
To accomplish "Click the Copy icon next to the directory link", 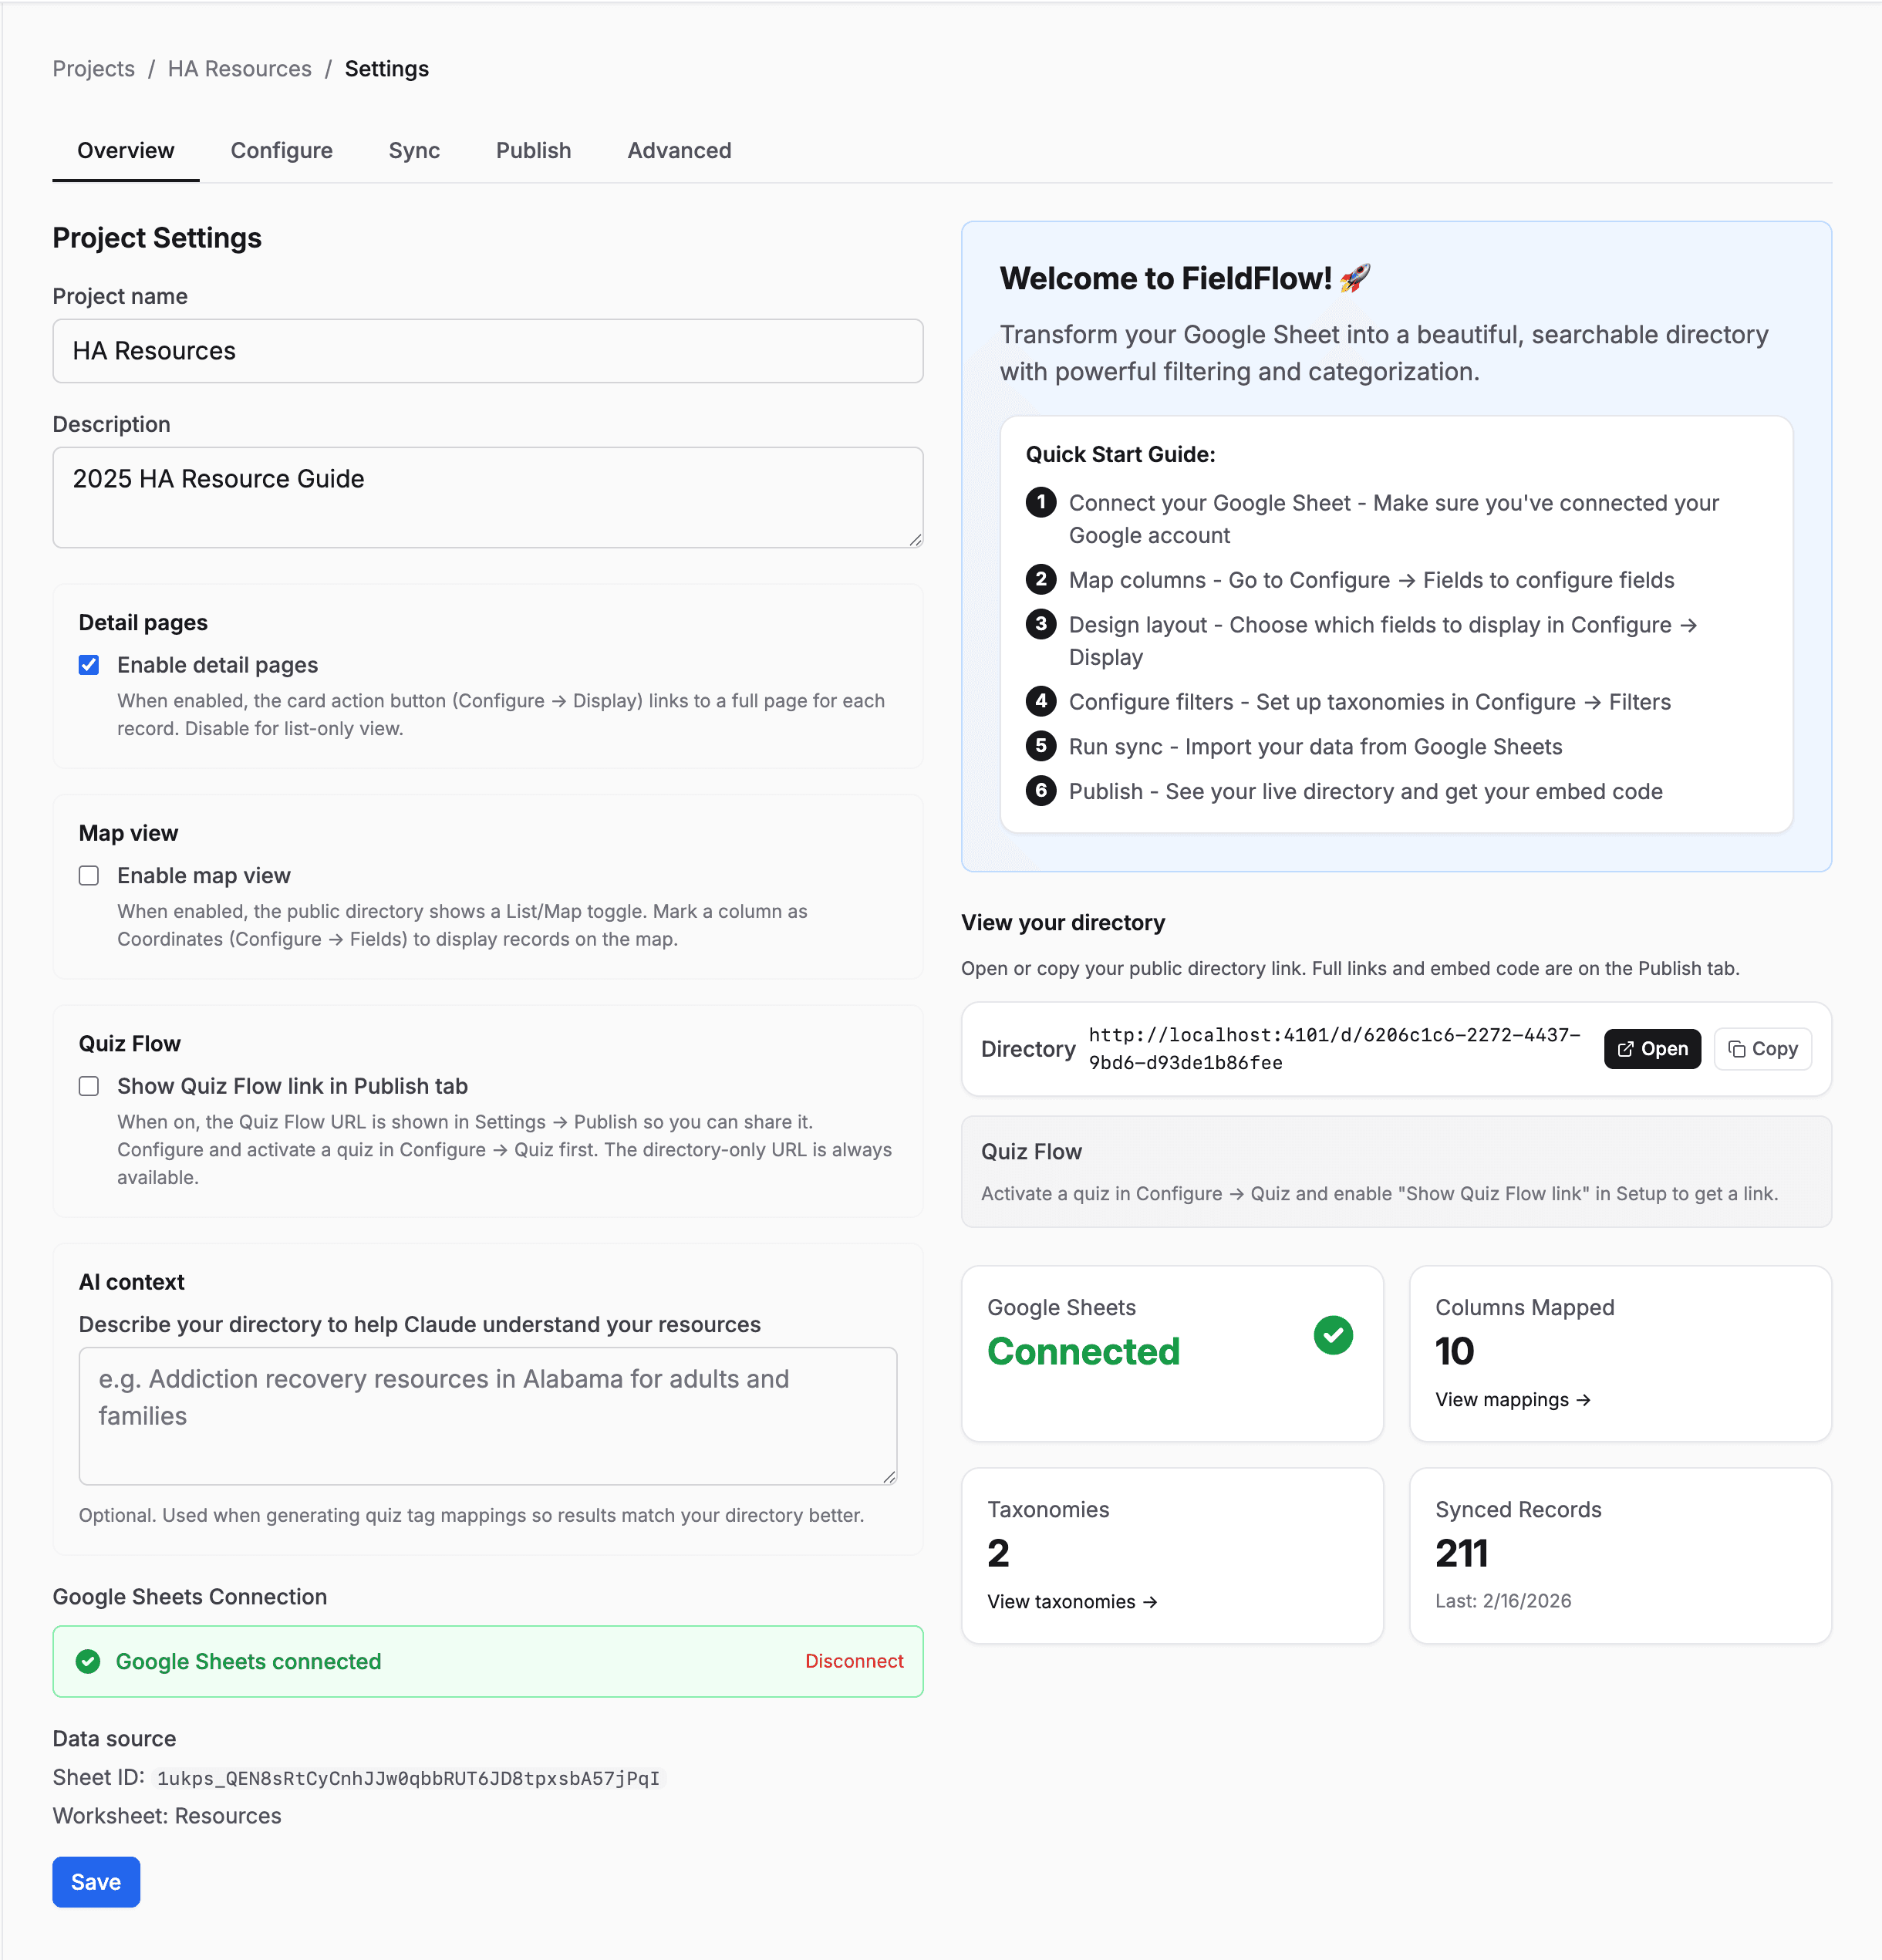I will 1737,1049.
